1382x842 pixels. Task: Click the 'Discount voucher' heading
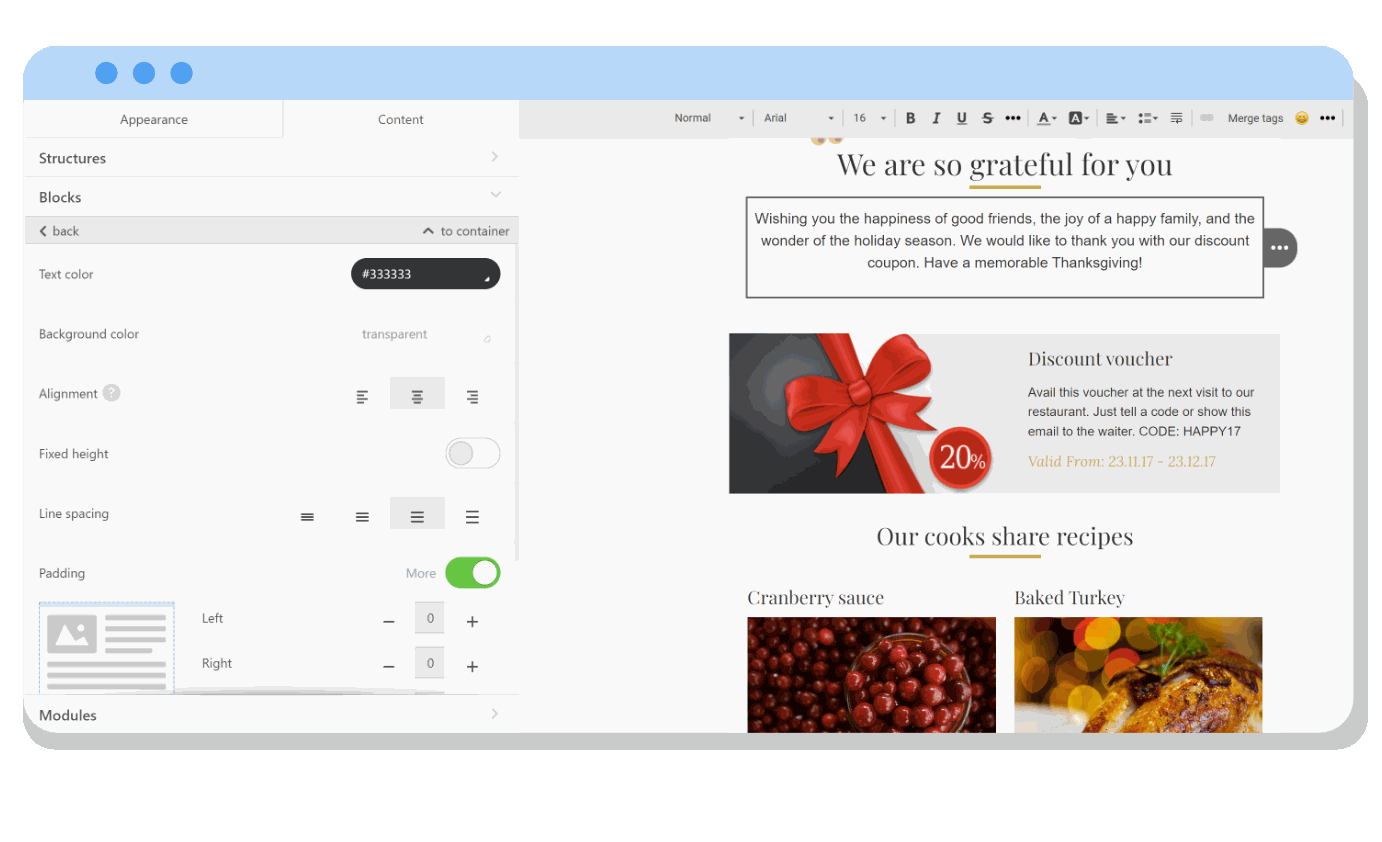coord(1100,359)
